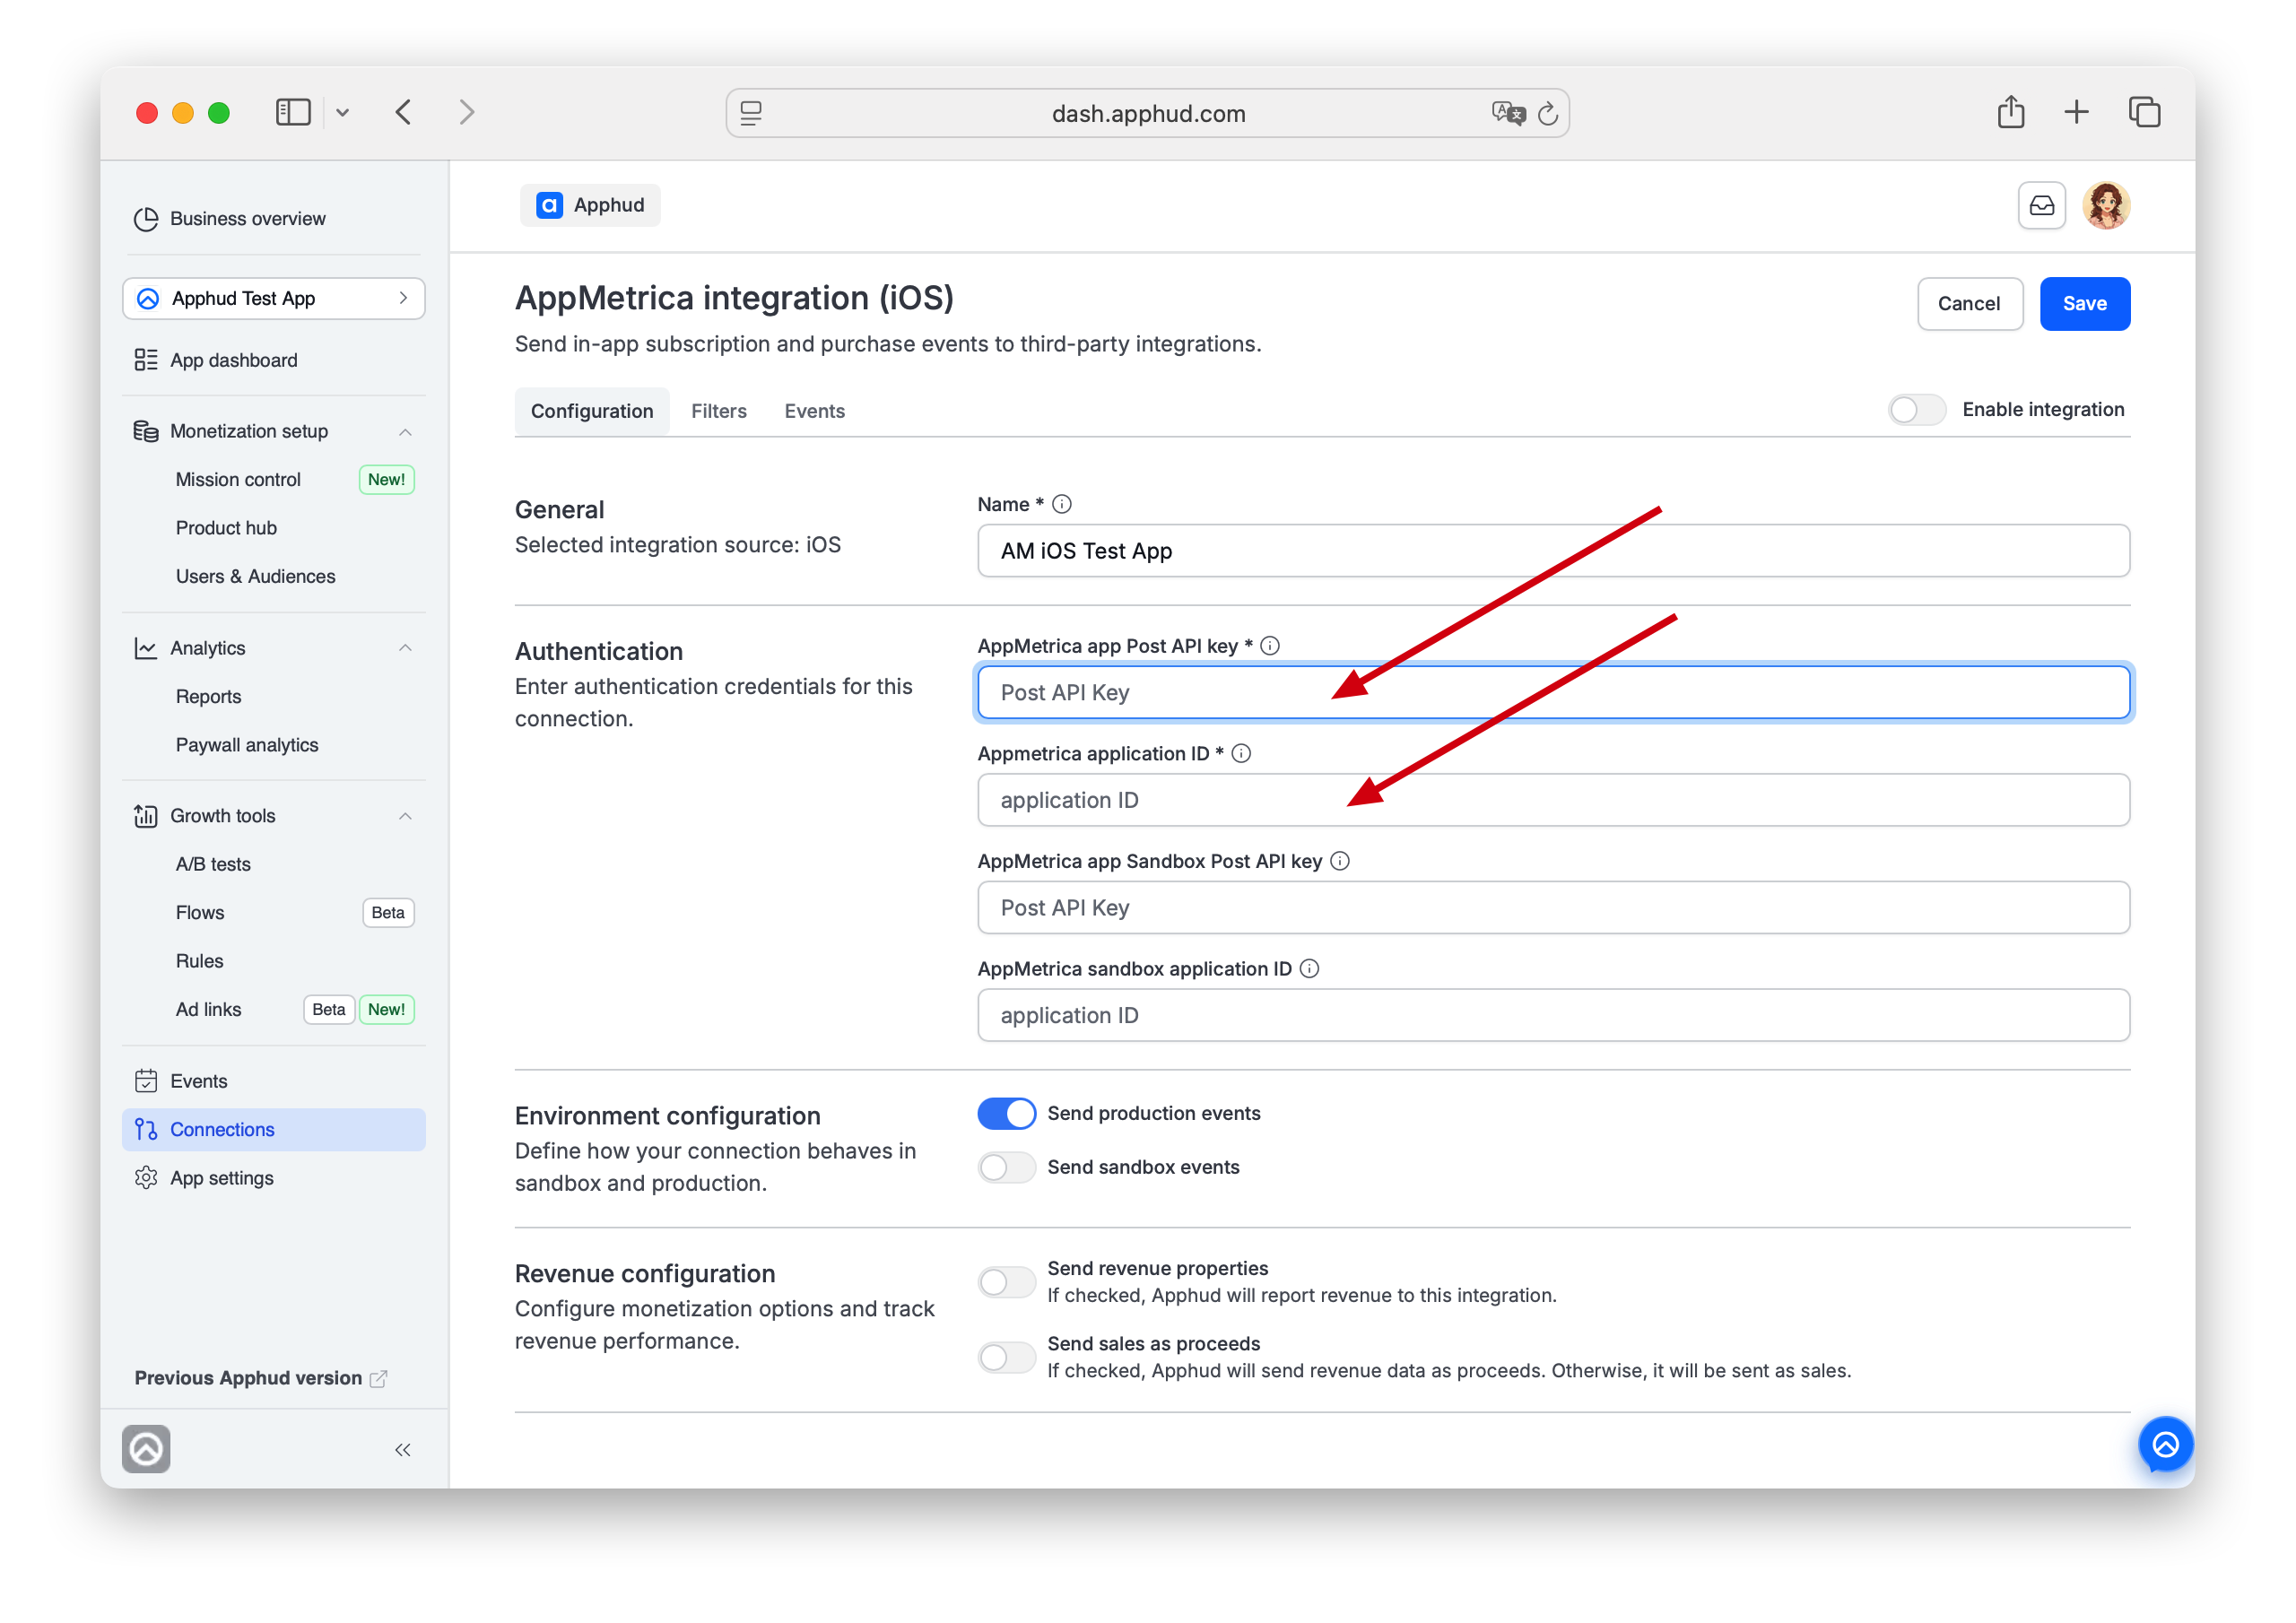Switch to the Configuration tab
Image resolution: width=2296 pixels, height=1623 pixels.
tap(592, 411)
